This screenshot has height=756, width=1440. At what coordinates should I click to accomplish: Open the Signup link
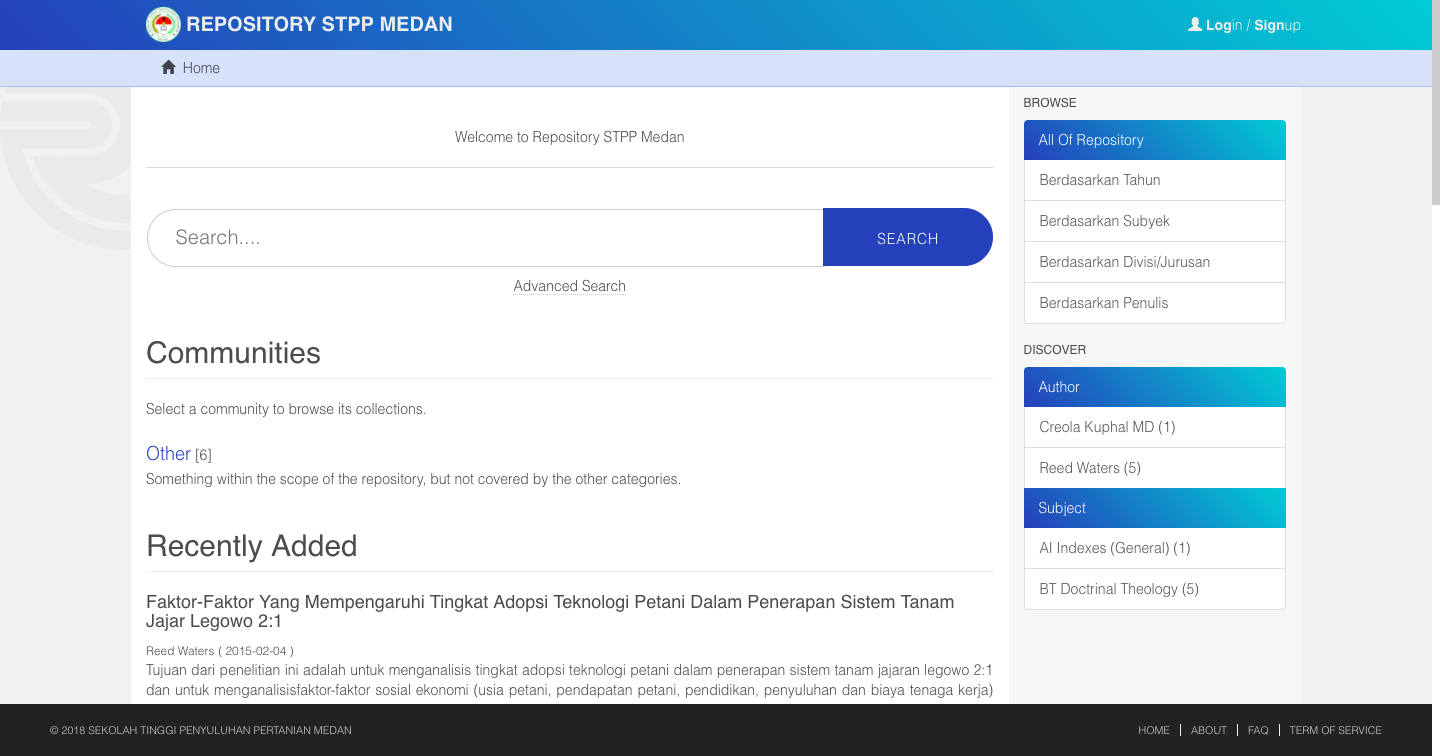[x=1277, y=25]
